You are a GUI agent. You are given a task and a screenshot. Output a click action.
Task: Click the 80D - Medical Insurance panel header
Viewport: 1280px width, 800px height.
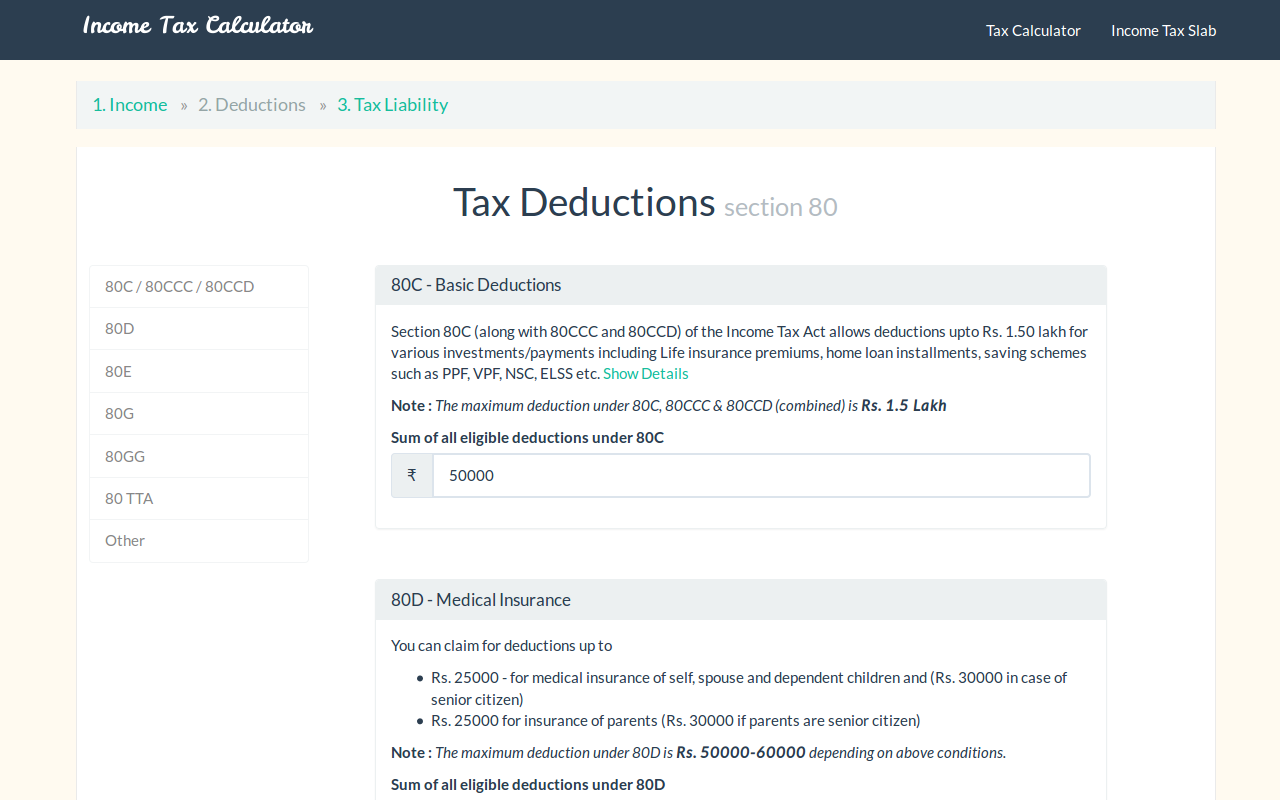[x=740, y=600]
